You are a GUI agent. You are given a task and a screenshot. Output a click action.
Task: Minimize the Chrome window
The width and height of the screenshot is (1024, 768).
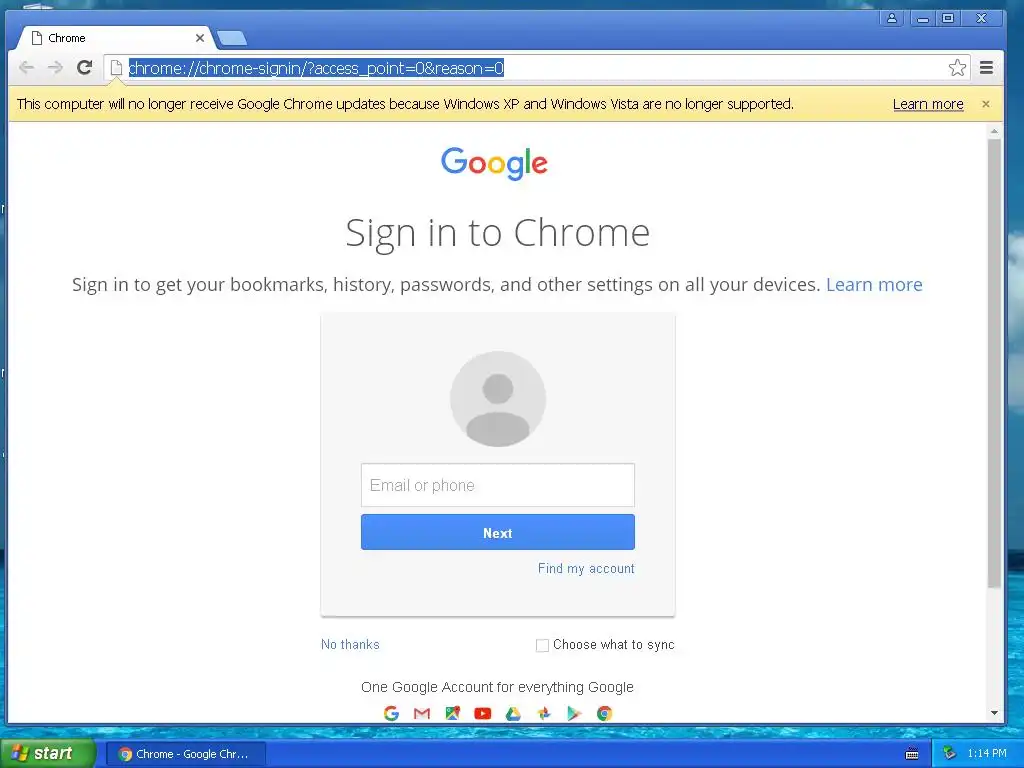coord(922,18)
